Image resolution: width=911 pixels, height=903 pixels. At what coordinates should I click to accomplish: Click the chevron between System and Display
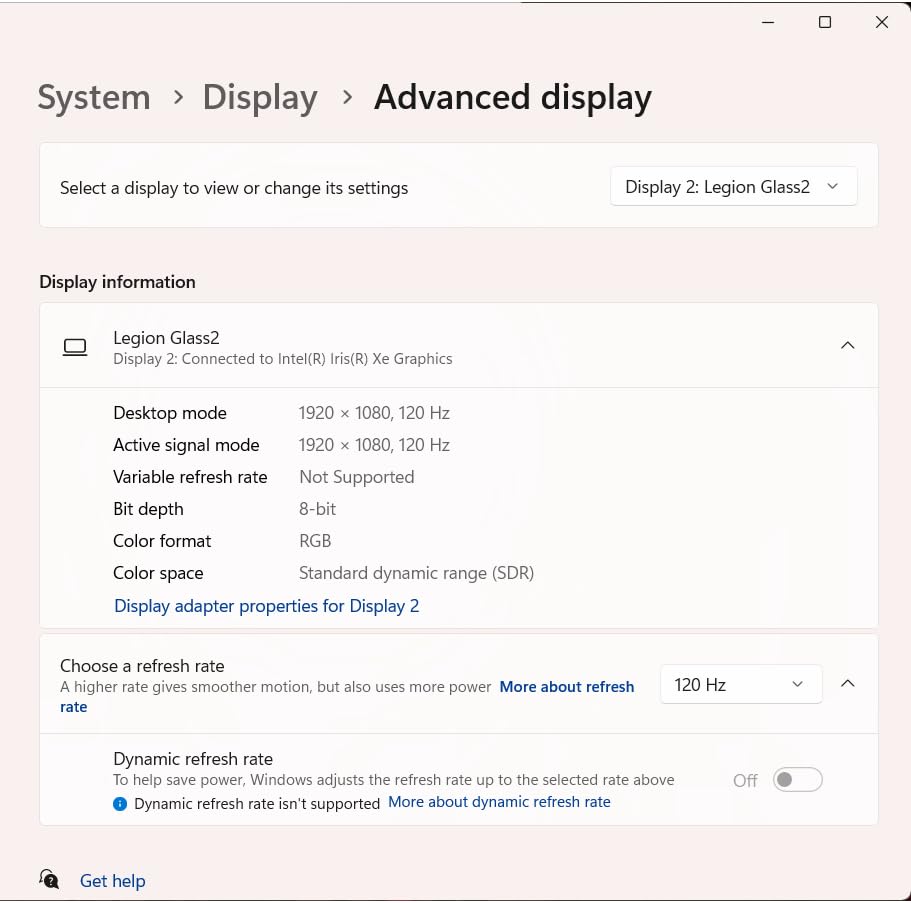178,97
